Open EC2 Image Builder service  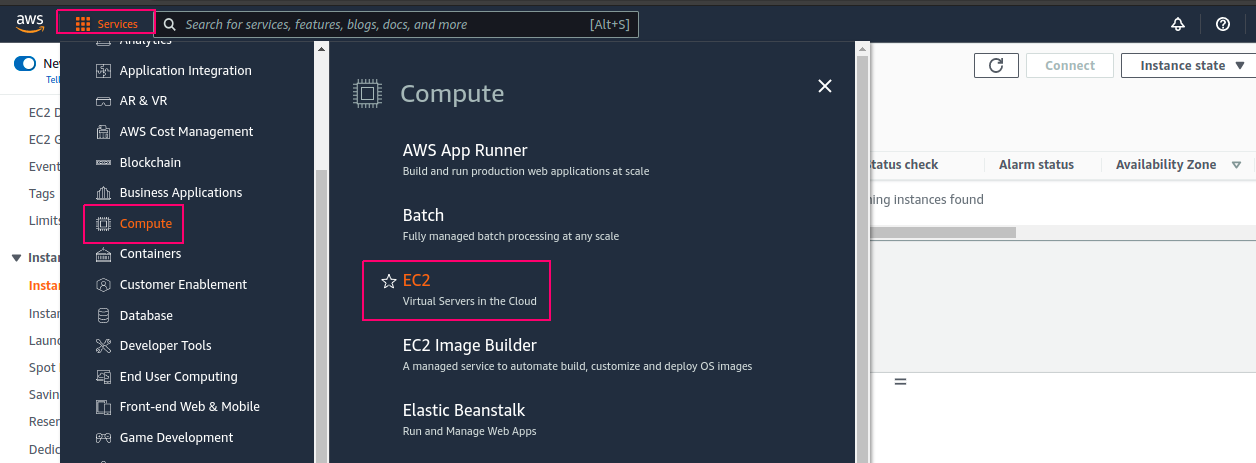[470, 346]
